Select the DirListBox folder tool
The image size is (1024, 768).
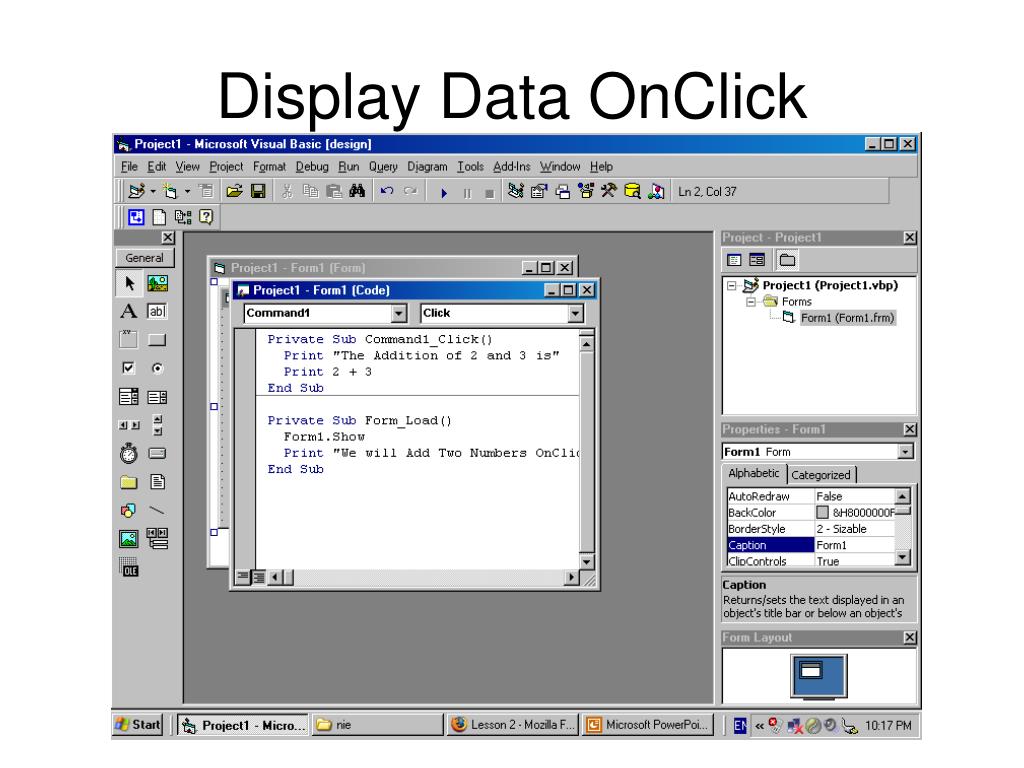tap(129, 482)
